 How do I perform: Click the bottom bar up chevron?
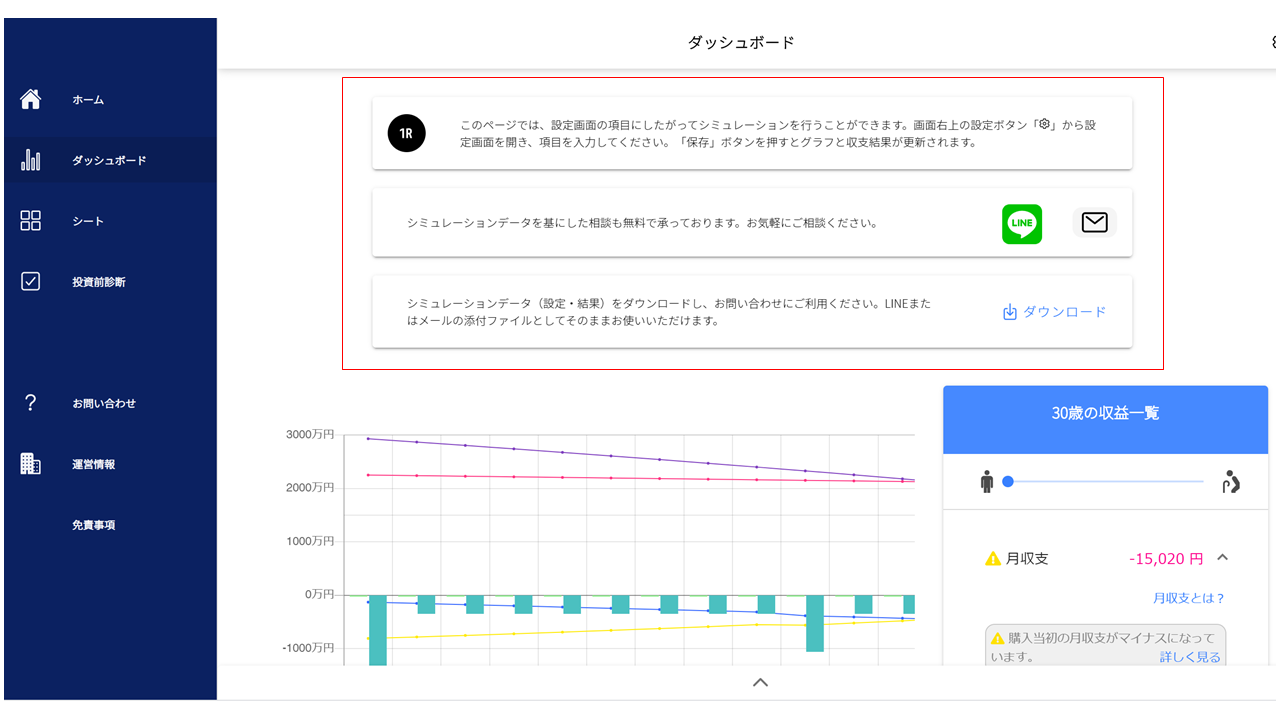pos(760,682)
